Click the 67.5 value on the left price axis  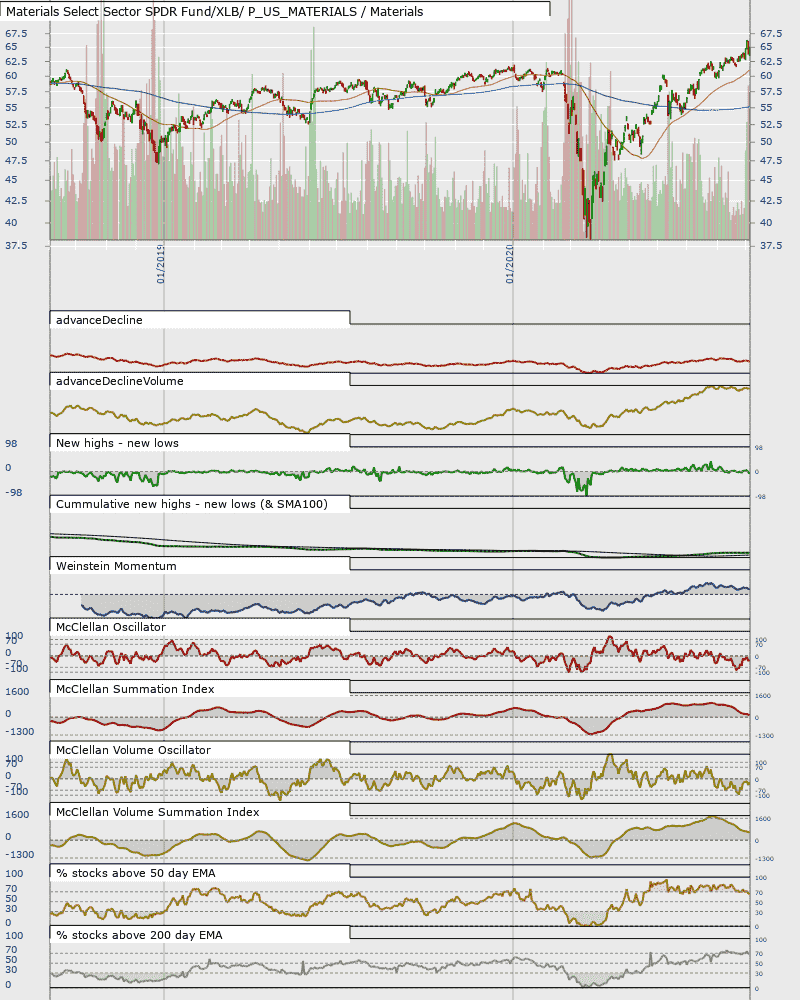(x=16, y=33)
